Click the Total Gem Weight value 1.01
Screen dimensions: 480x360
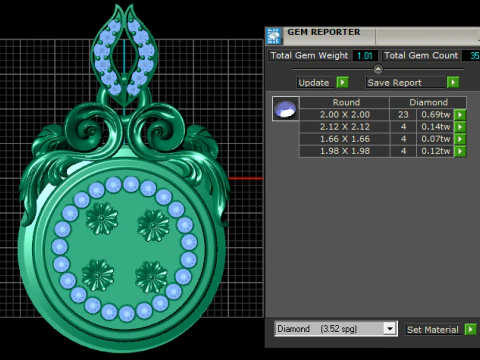pyautogui.click(x=365, y=56)
